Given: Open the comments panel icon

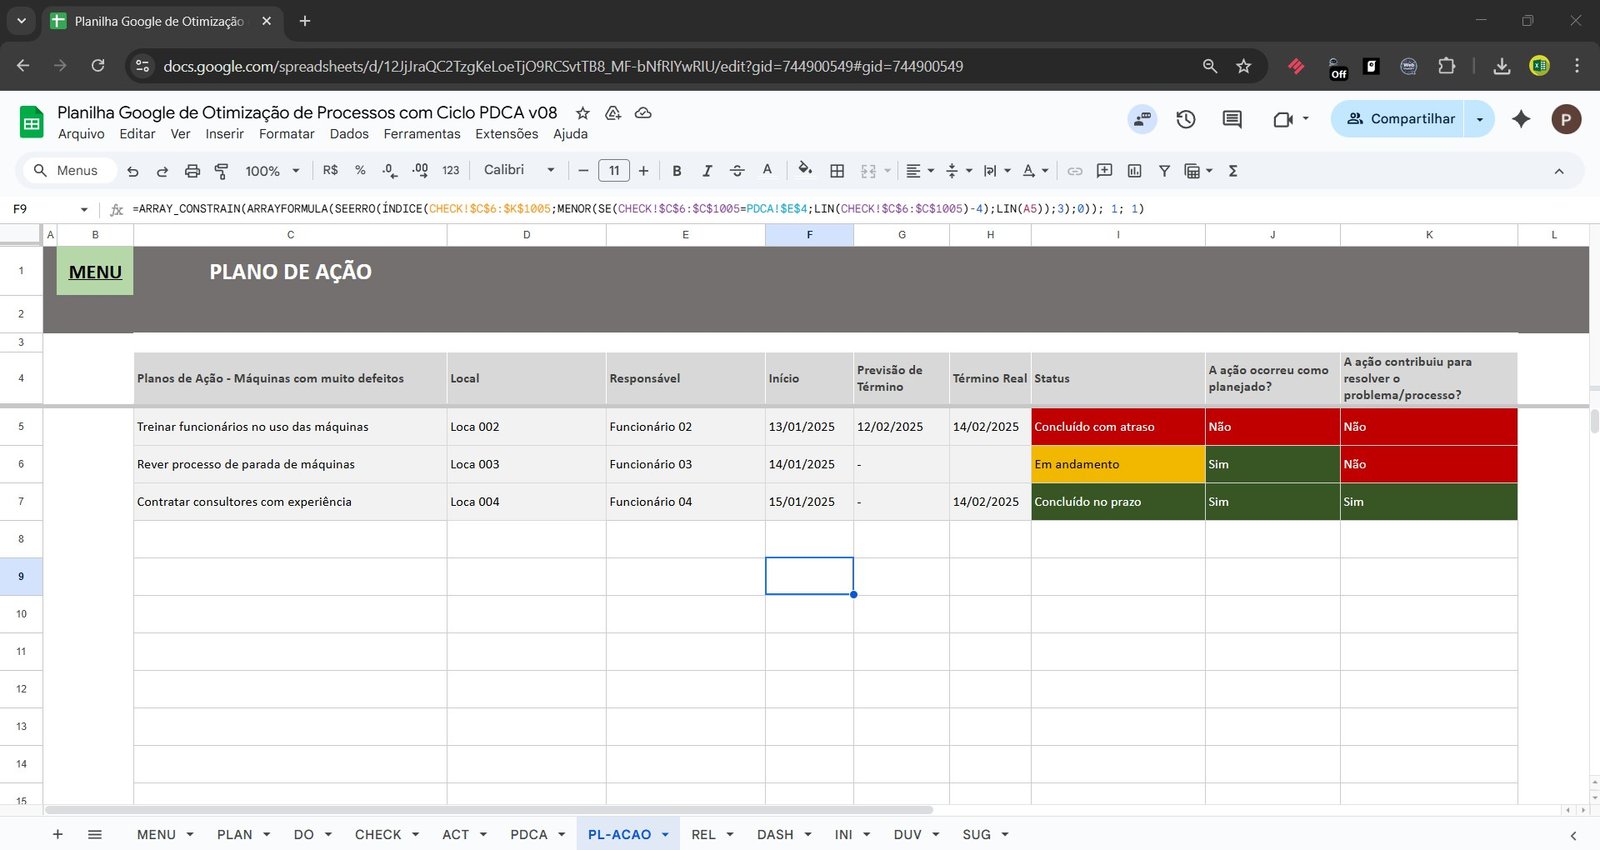Looking at the screenshot, I should [x=1232, y=119].
